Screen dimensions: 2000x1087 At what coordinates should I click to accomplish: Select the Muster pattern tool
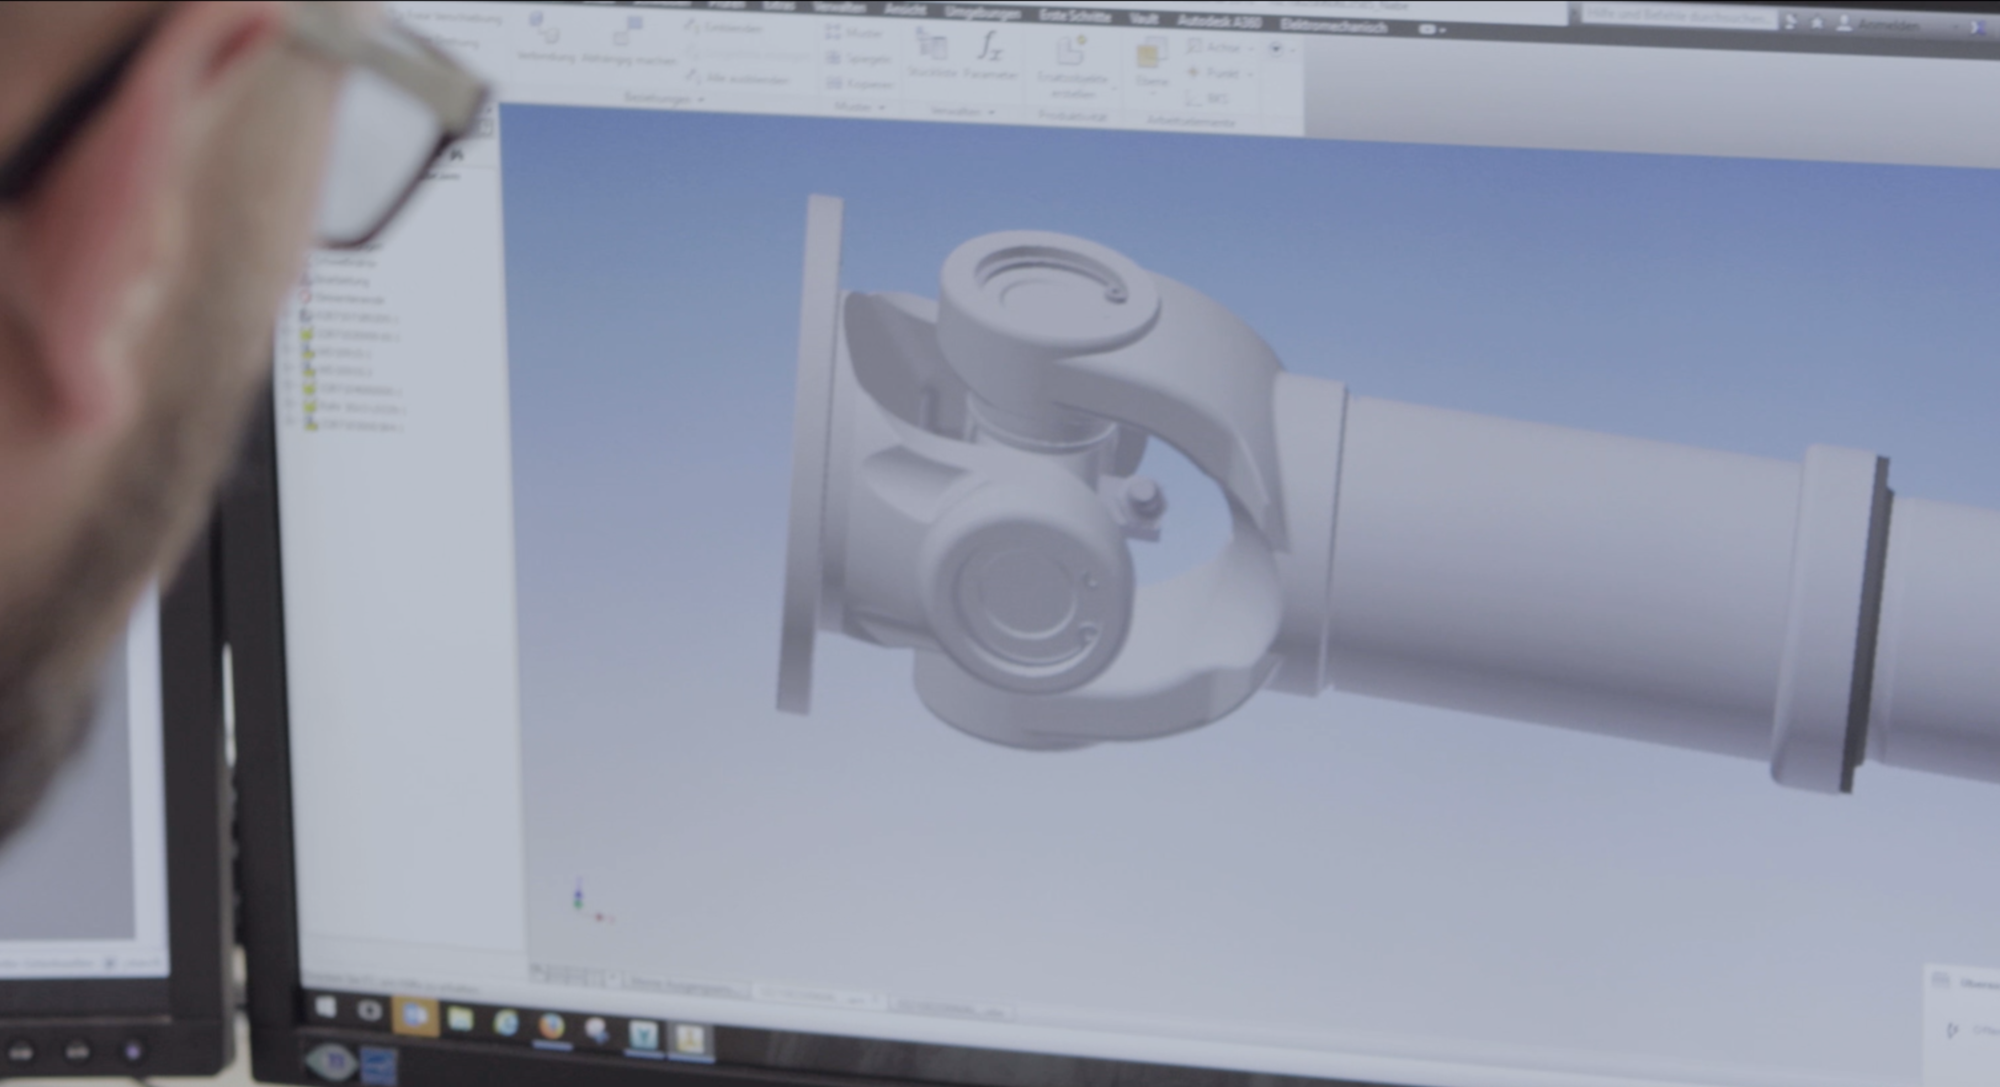(854, 33)
